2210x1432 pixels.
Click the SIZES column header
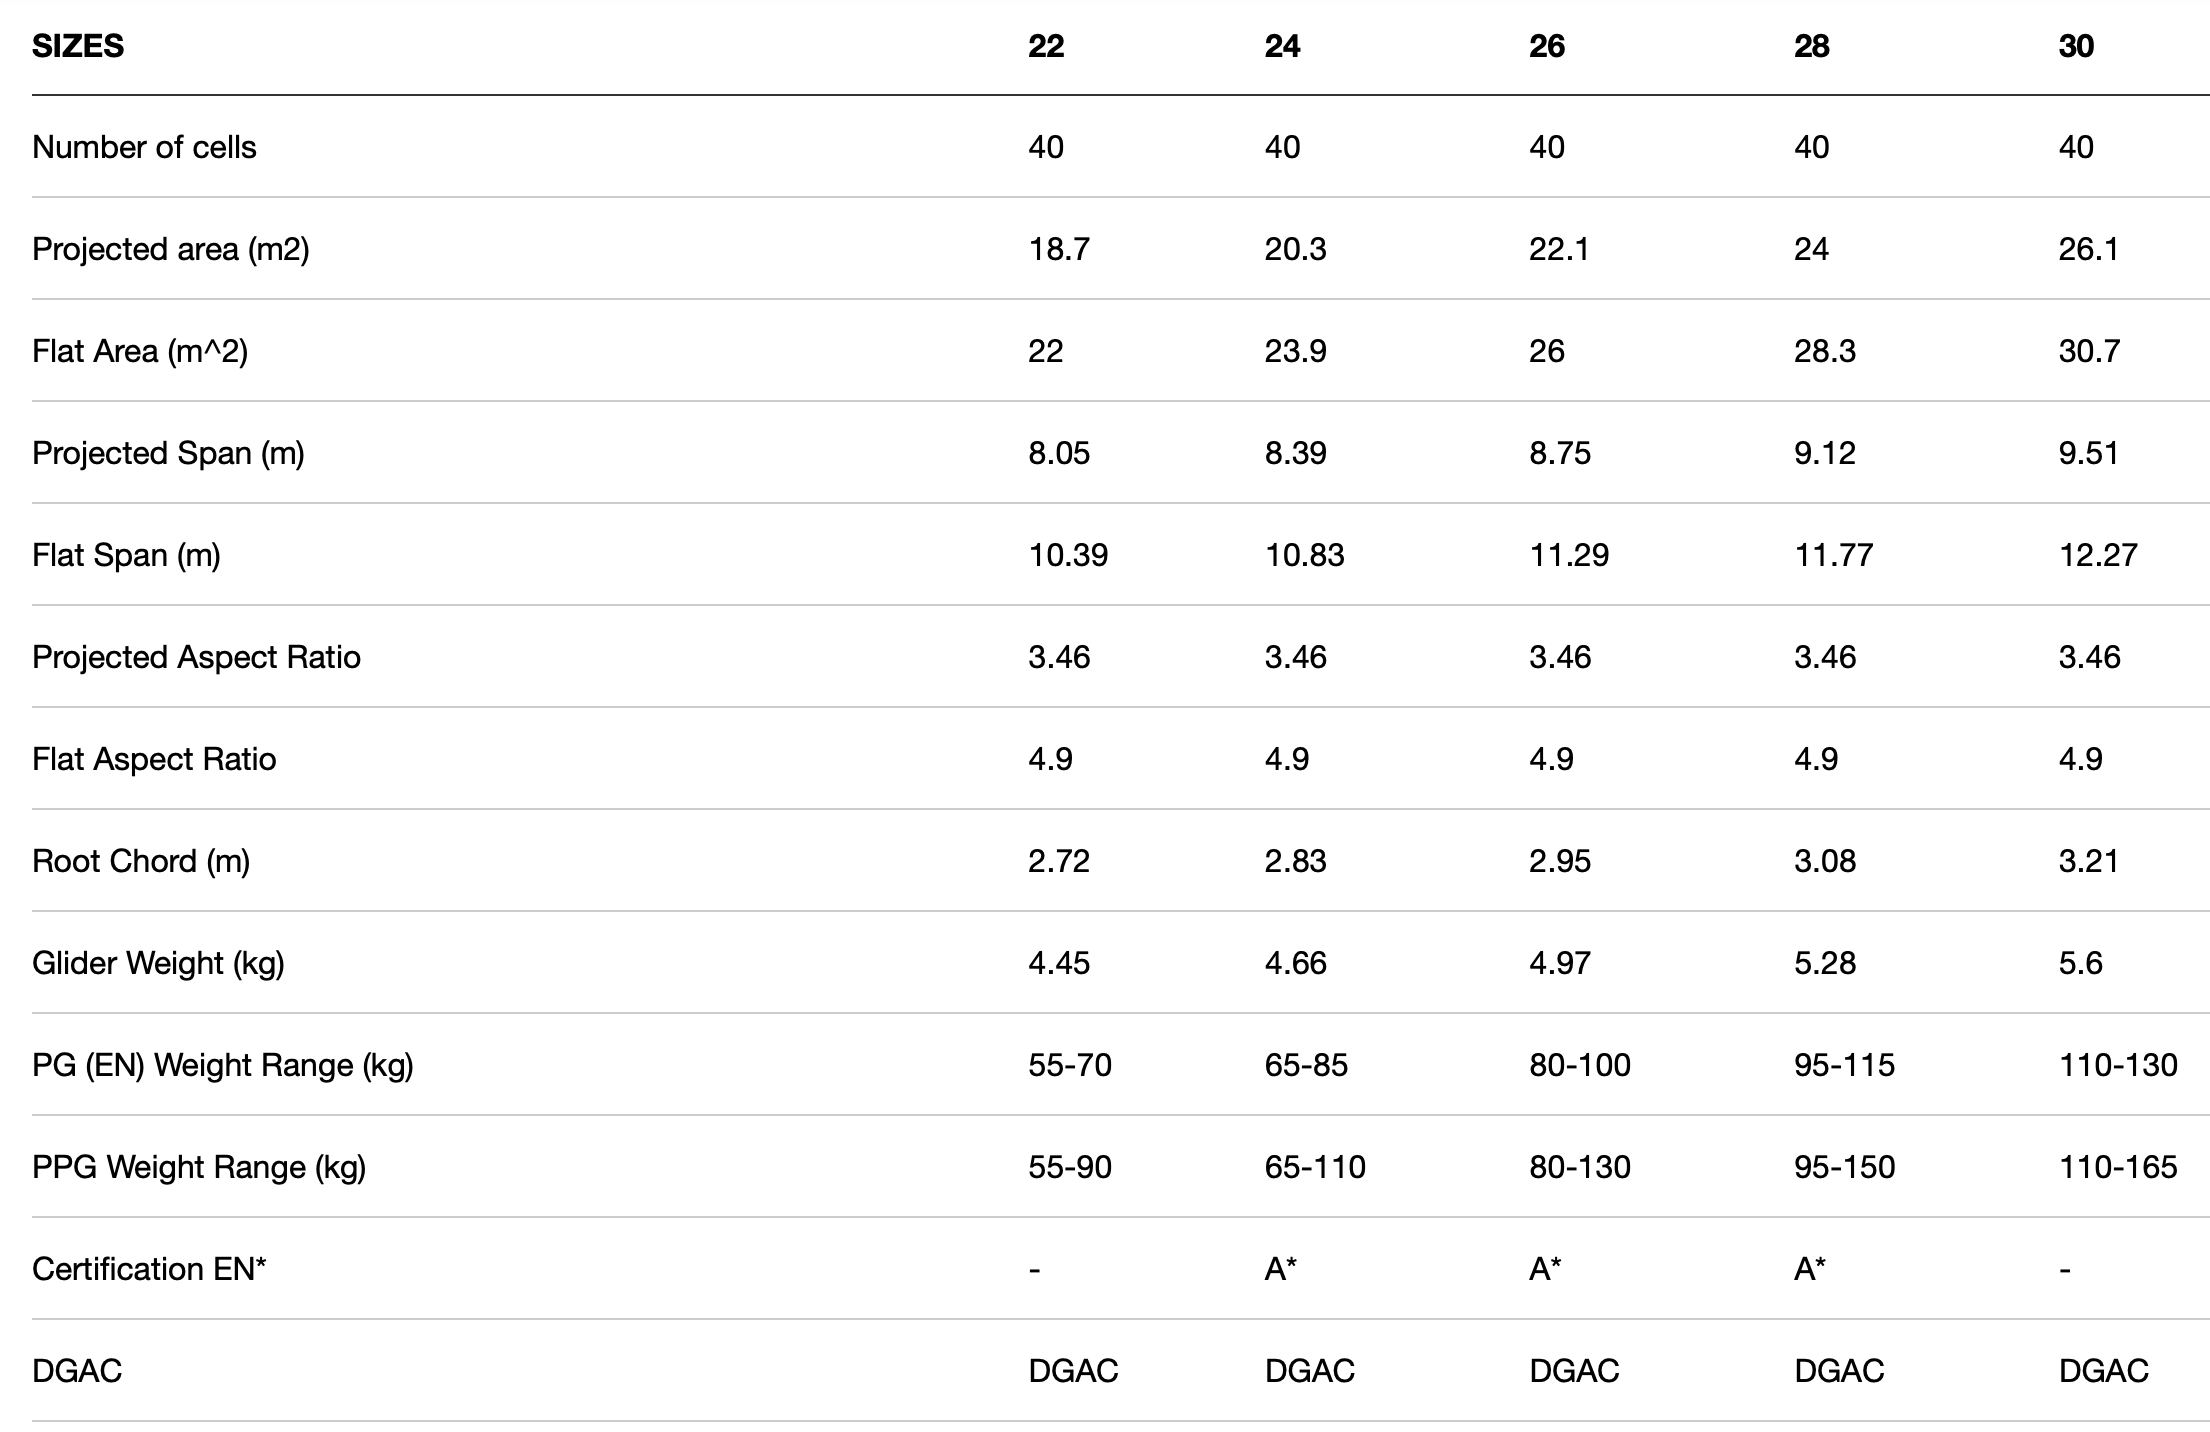tap(78, 46)
